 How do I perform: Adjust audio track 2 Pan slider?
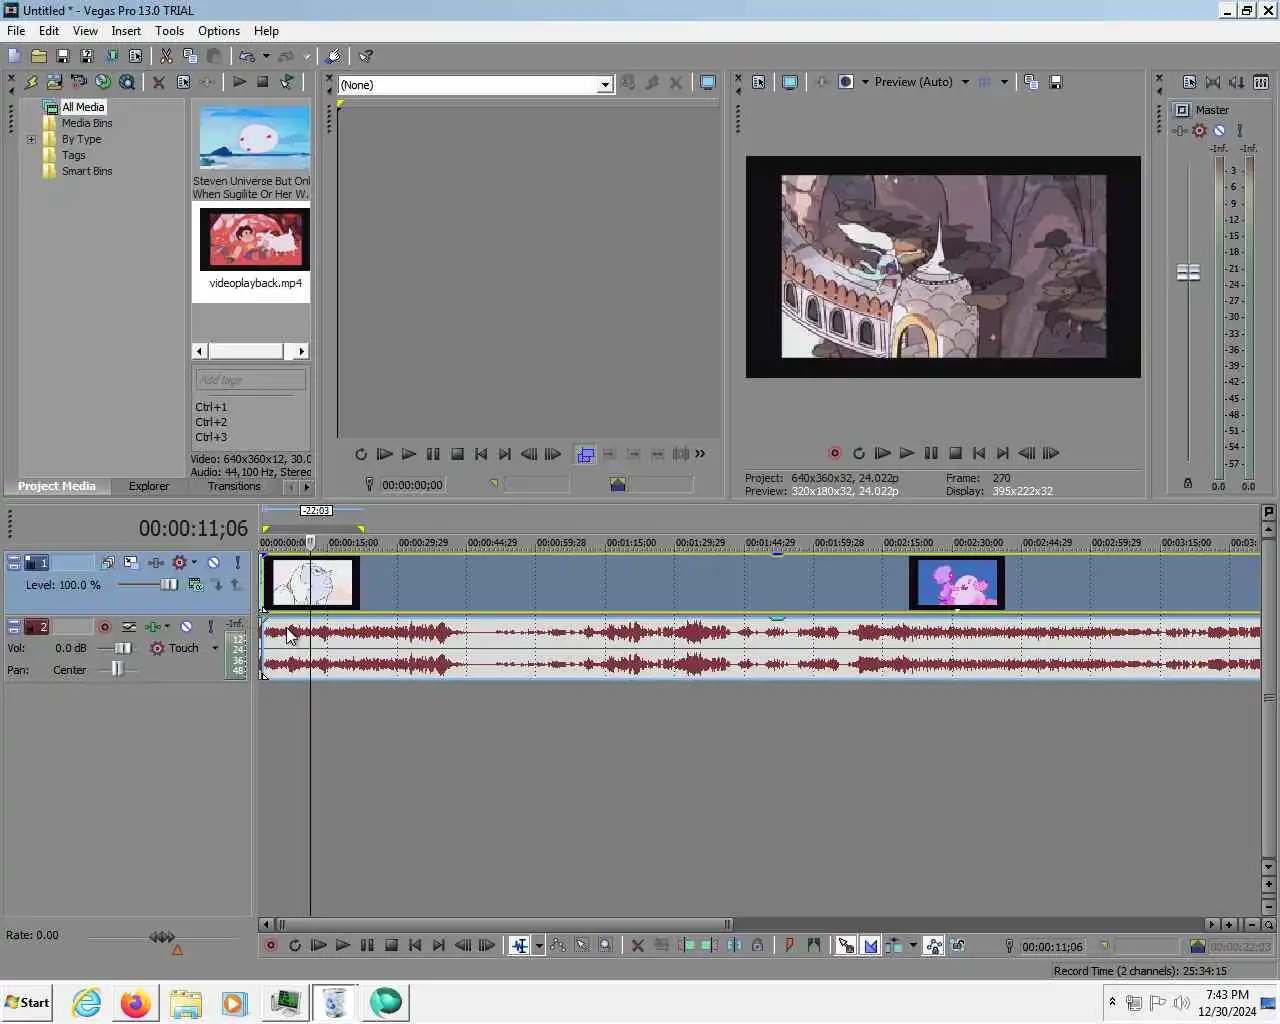[x=116, y=670]
